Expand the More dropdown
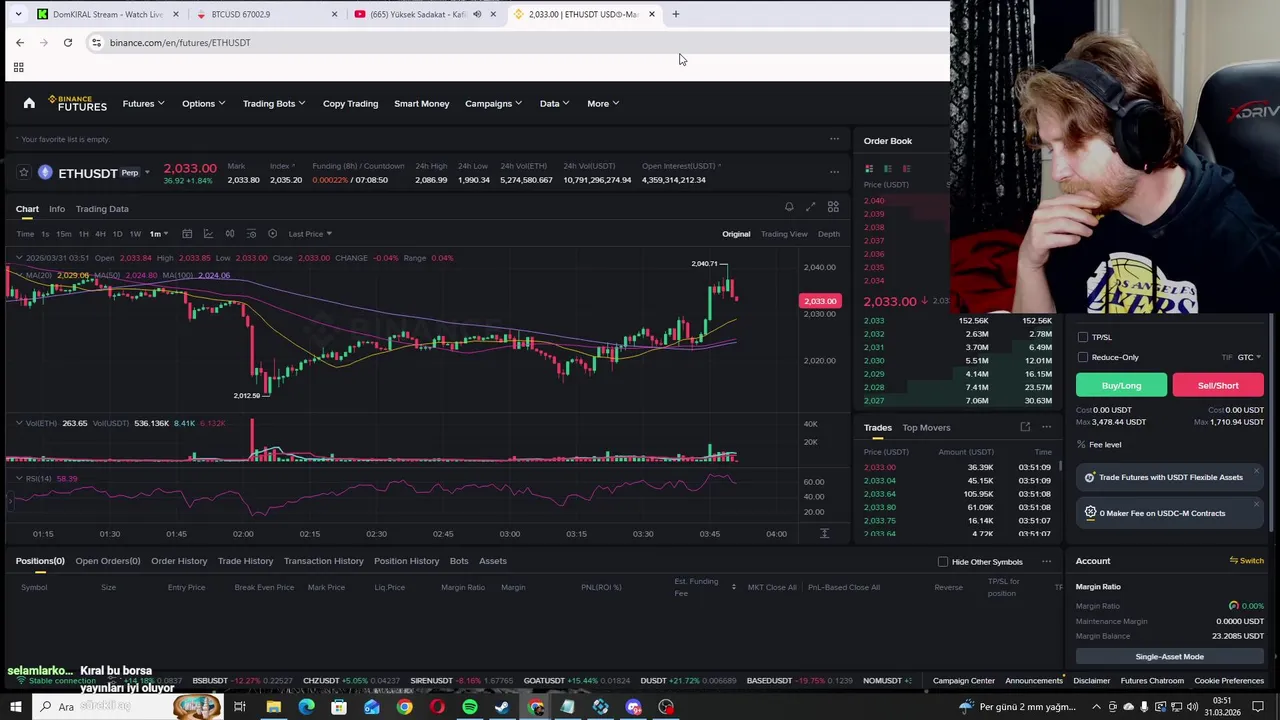Image resolution: width=1280 pixels, height=720 pixels. [x=603, y=103]
